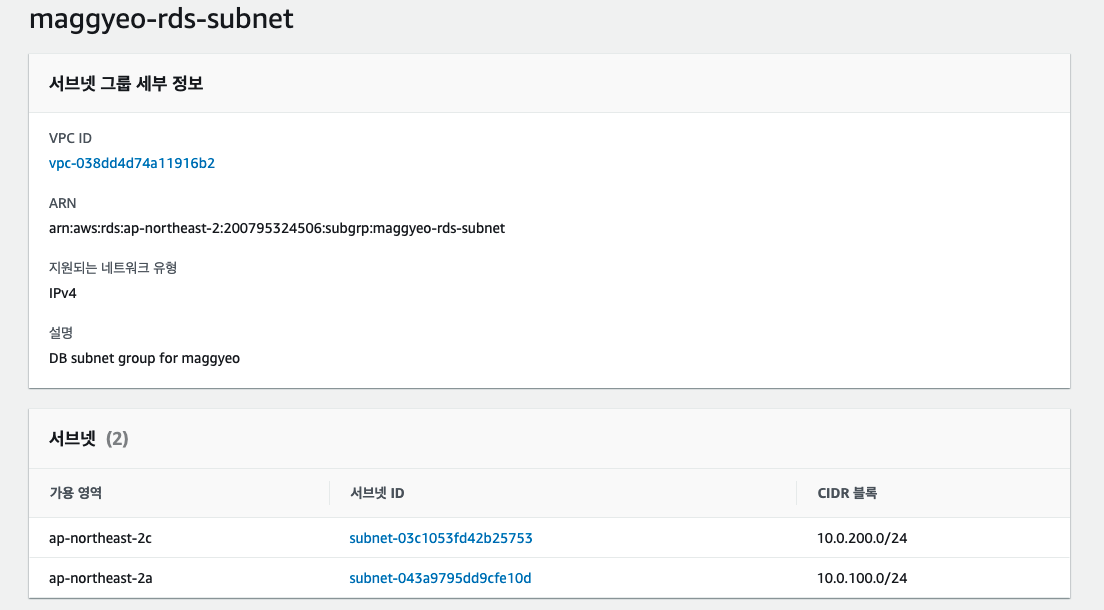Screen dimensions: 1104x610
Task: Click the 서브넷 ID column header
Action: click(x=377, y=493)
